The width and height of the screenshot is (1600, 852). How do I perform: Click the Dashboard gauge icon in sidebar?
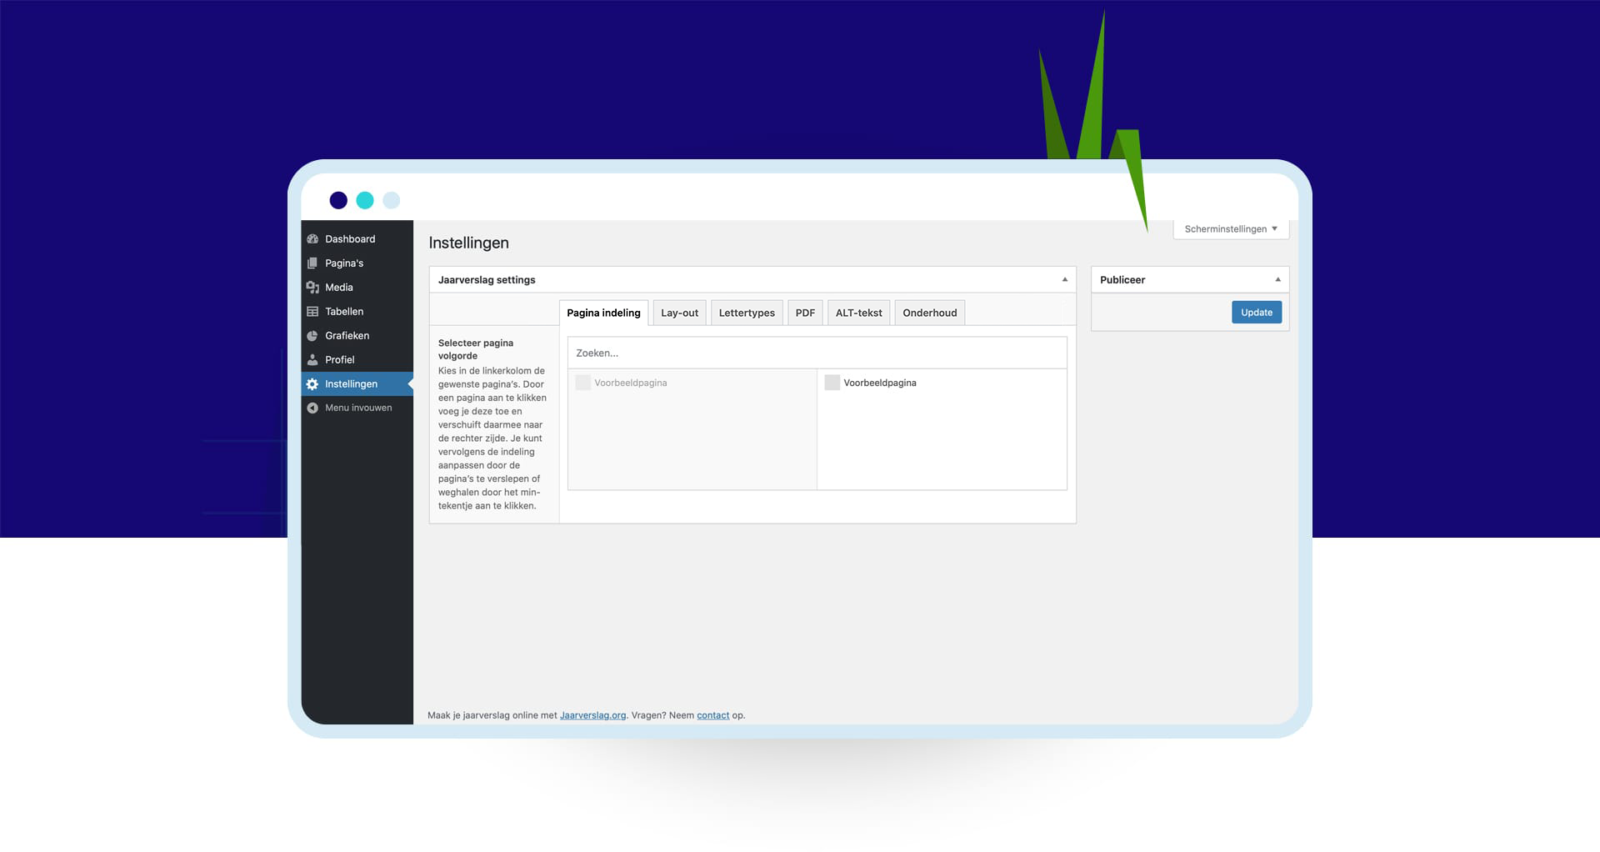(313, 239)
